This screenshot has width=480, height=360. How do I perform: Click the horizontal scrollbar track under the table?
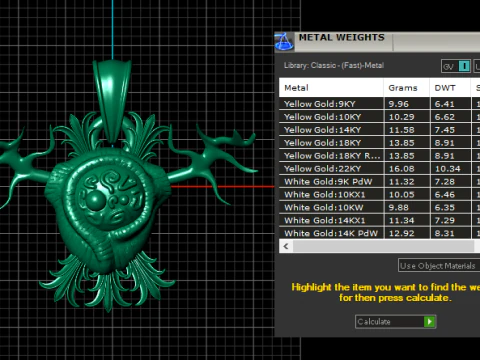[383, 246]
